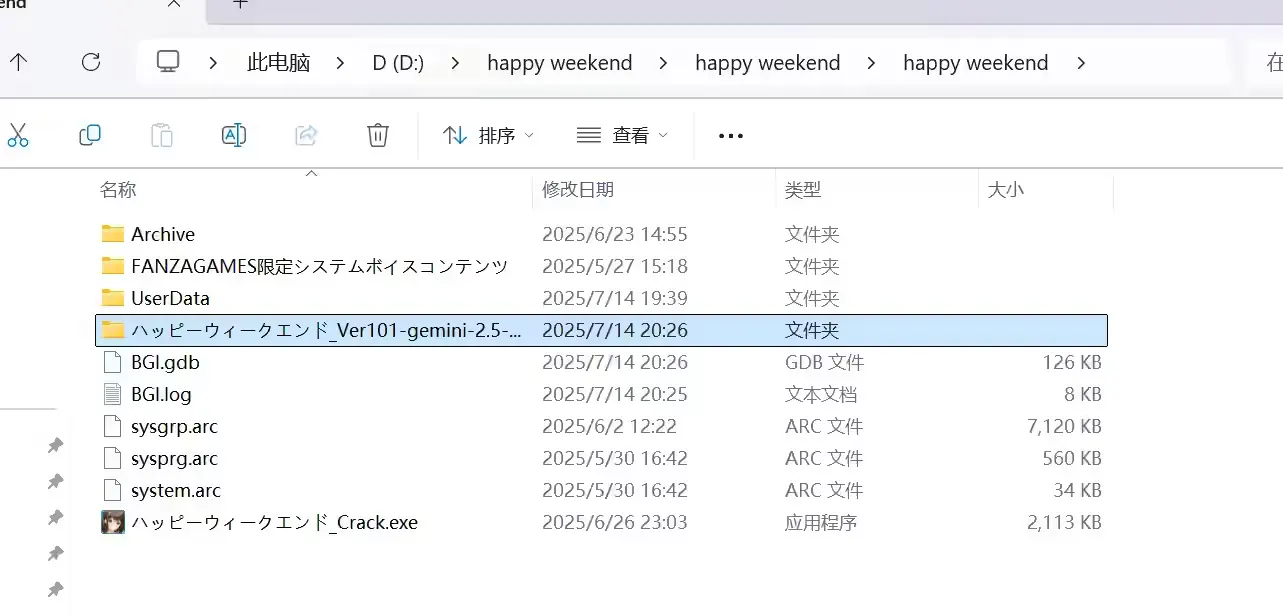Click the This PC monitor icon
This screenshot has width=1283, height=615.
168,62
